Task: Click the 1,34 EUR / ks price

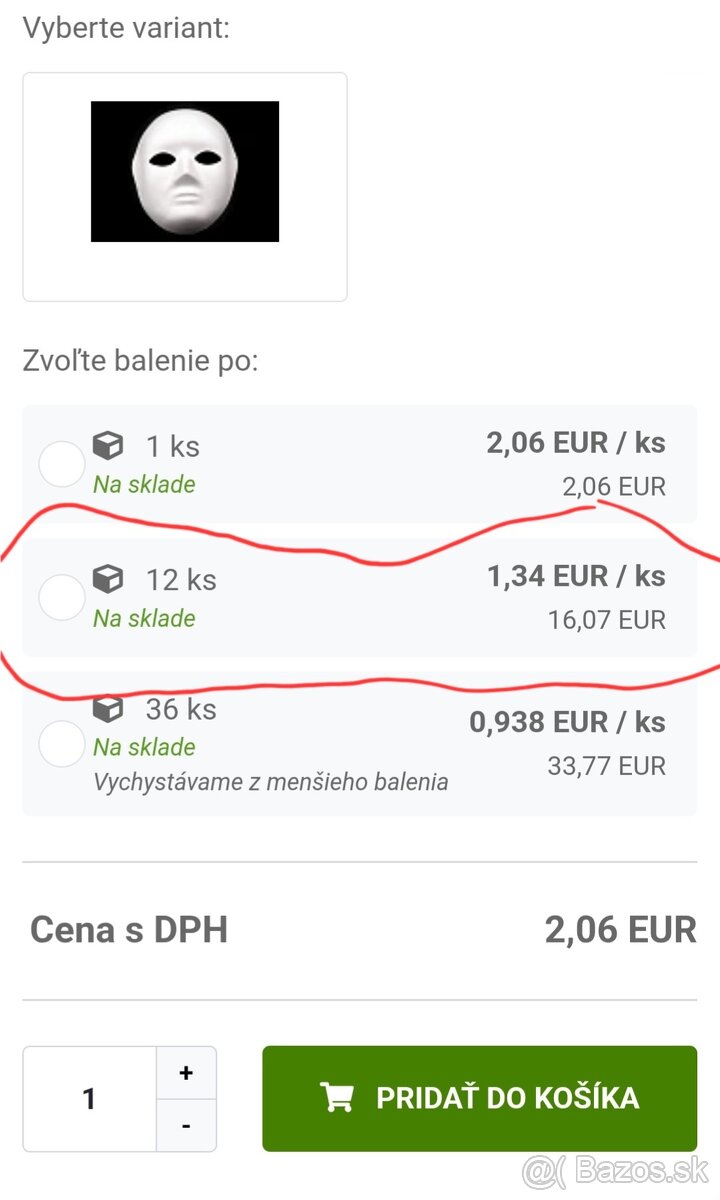Action: (x=576, y=576)
